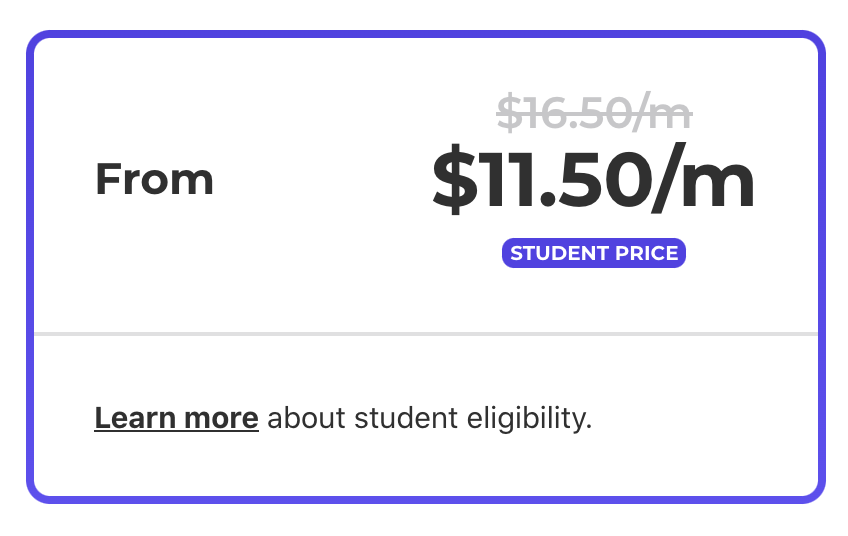Click the crossed-out $16.50/m price

point(594,112)
